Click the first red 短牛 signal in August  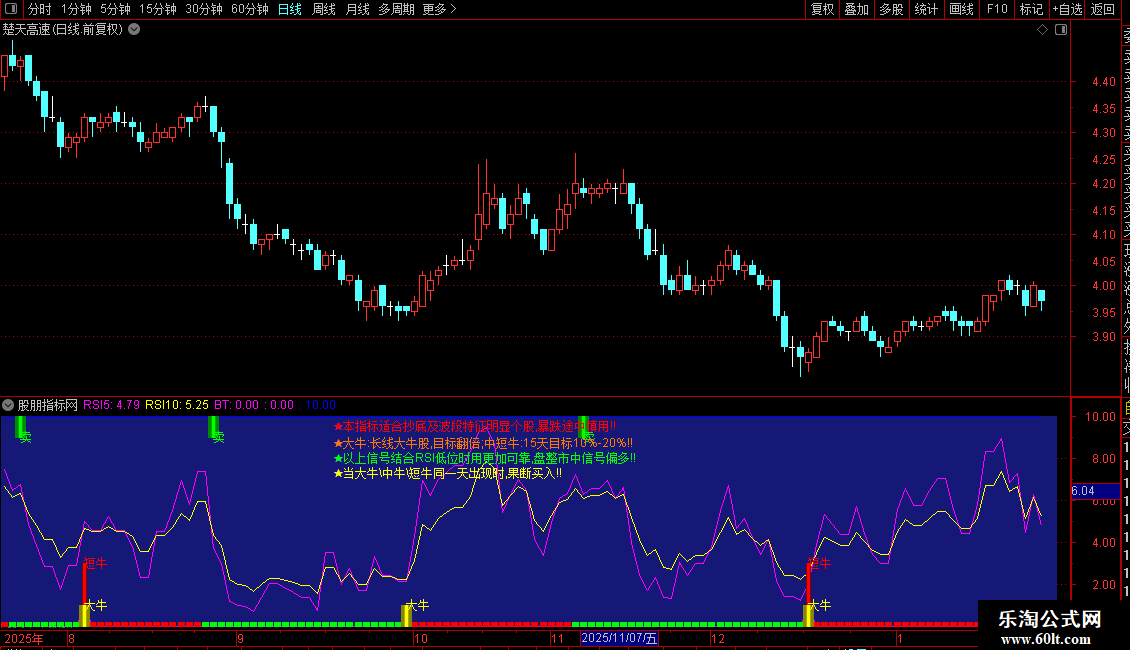pos(94,563)
